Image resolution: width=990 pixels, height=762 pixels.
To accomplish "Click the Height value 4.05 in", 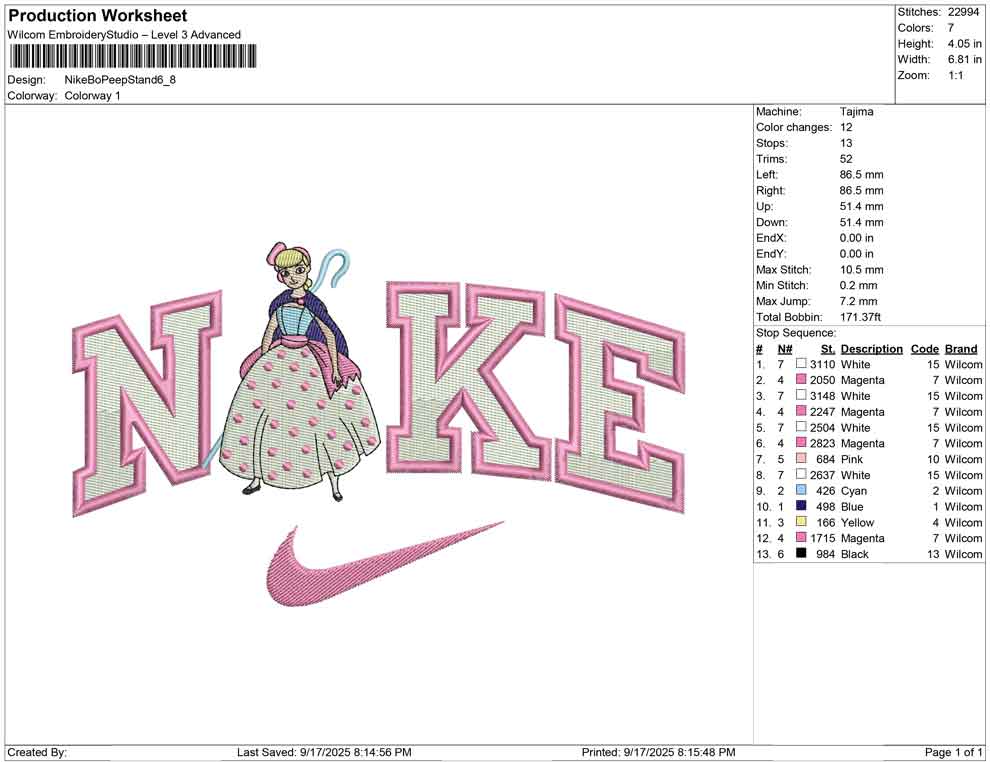I will [964, 44].
